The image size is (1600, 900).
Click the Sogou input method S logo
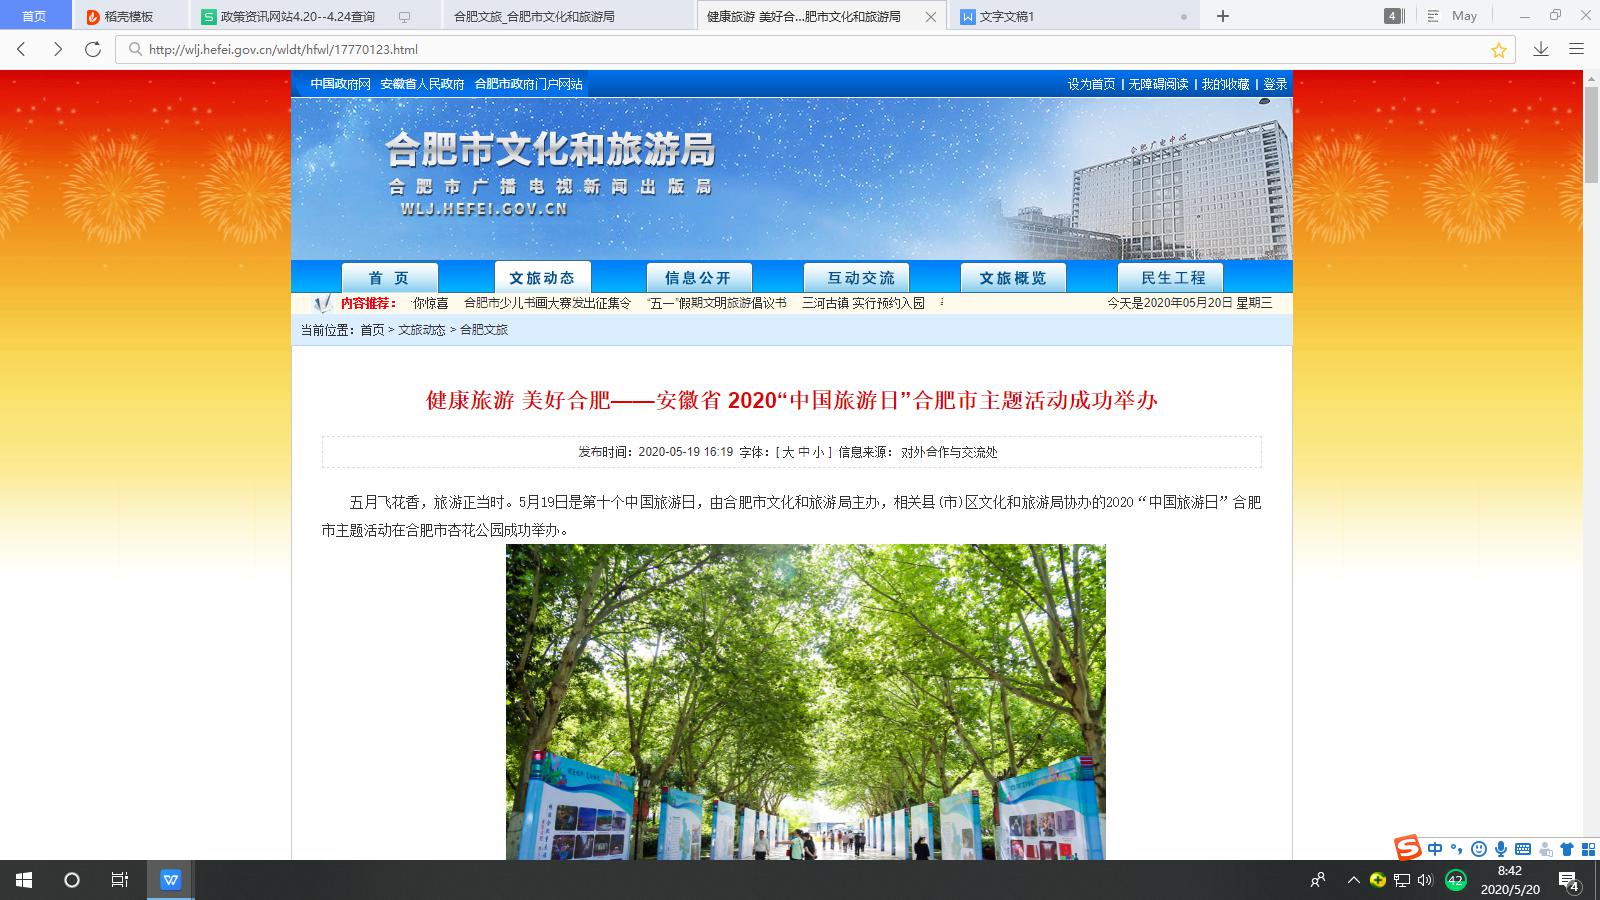pos(1408,848)
